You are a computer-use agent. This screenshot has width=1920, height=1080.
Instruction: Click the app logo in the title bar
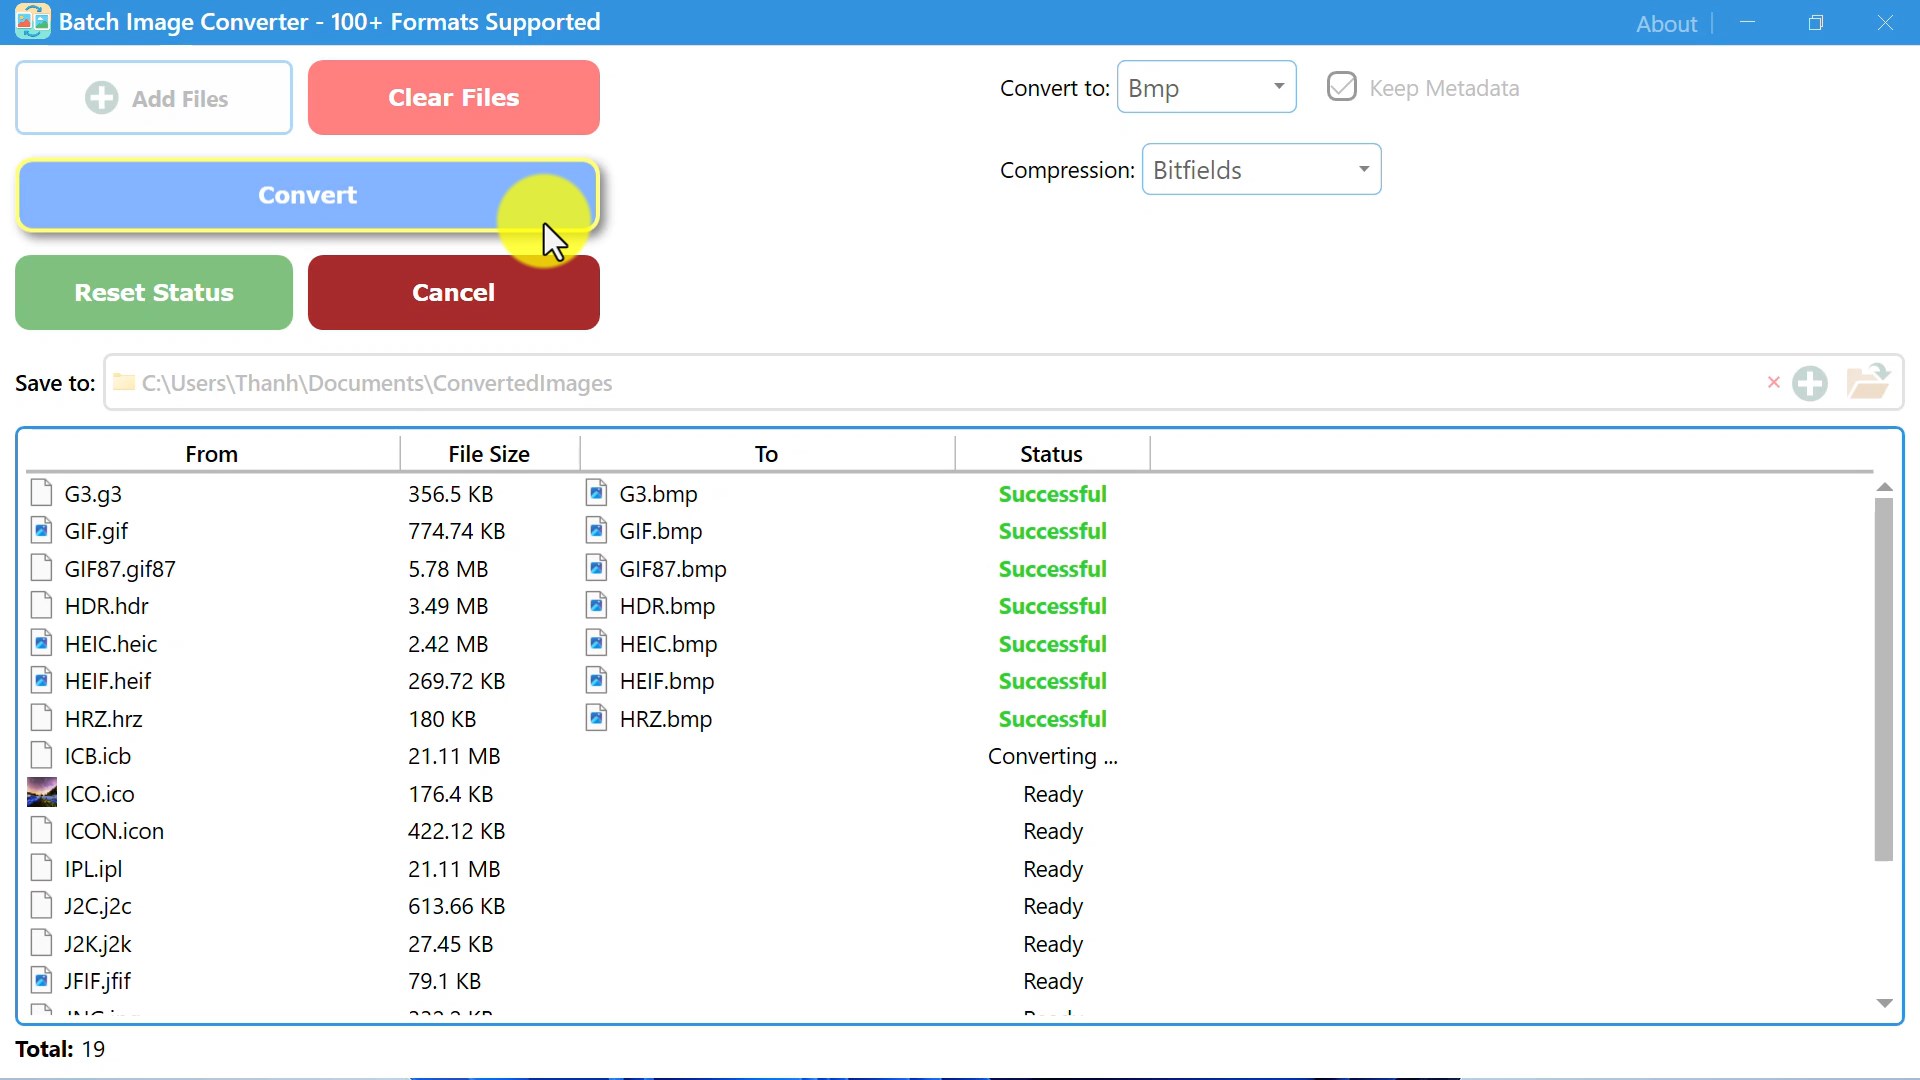click(x=32, y=21)
